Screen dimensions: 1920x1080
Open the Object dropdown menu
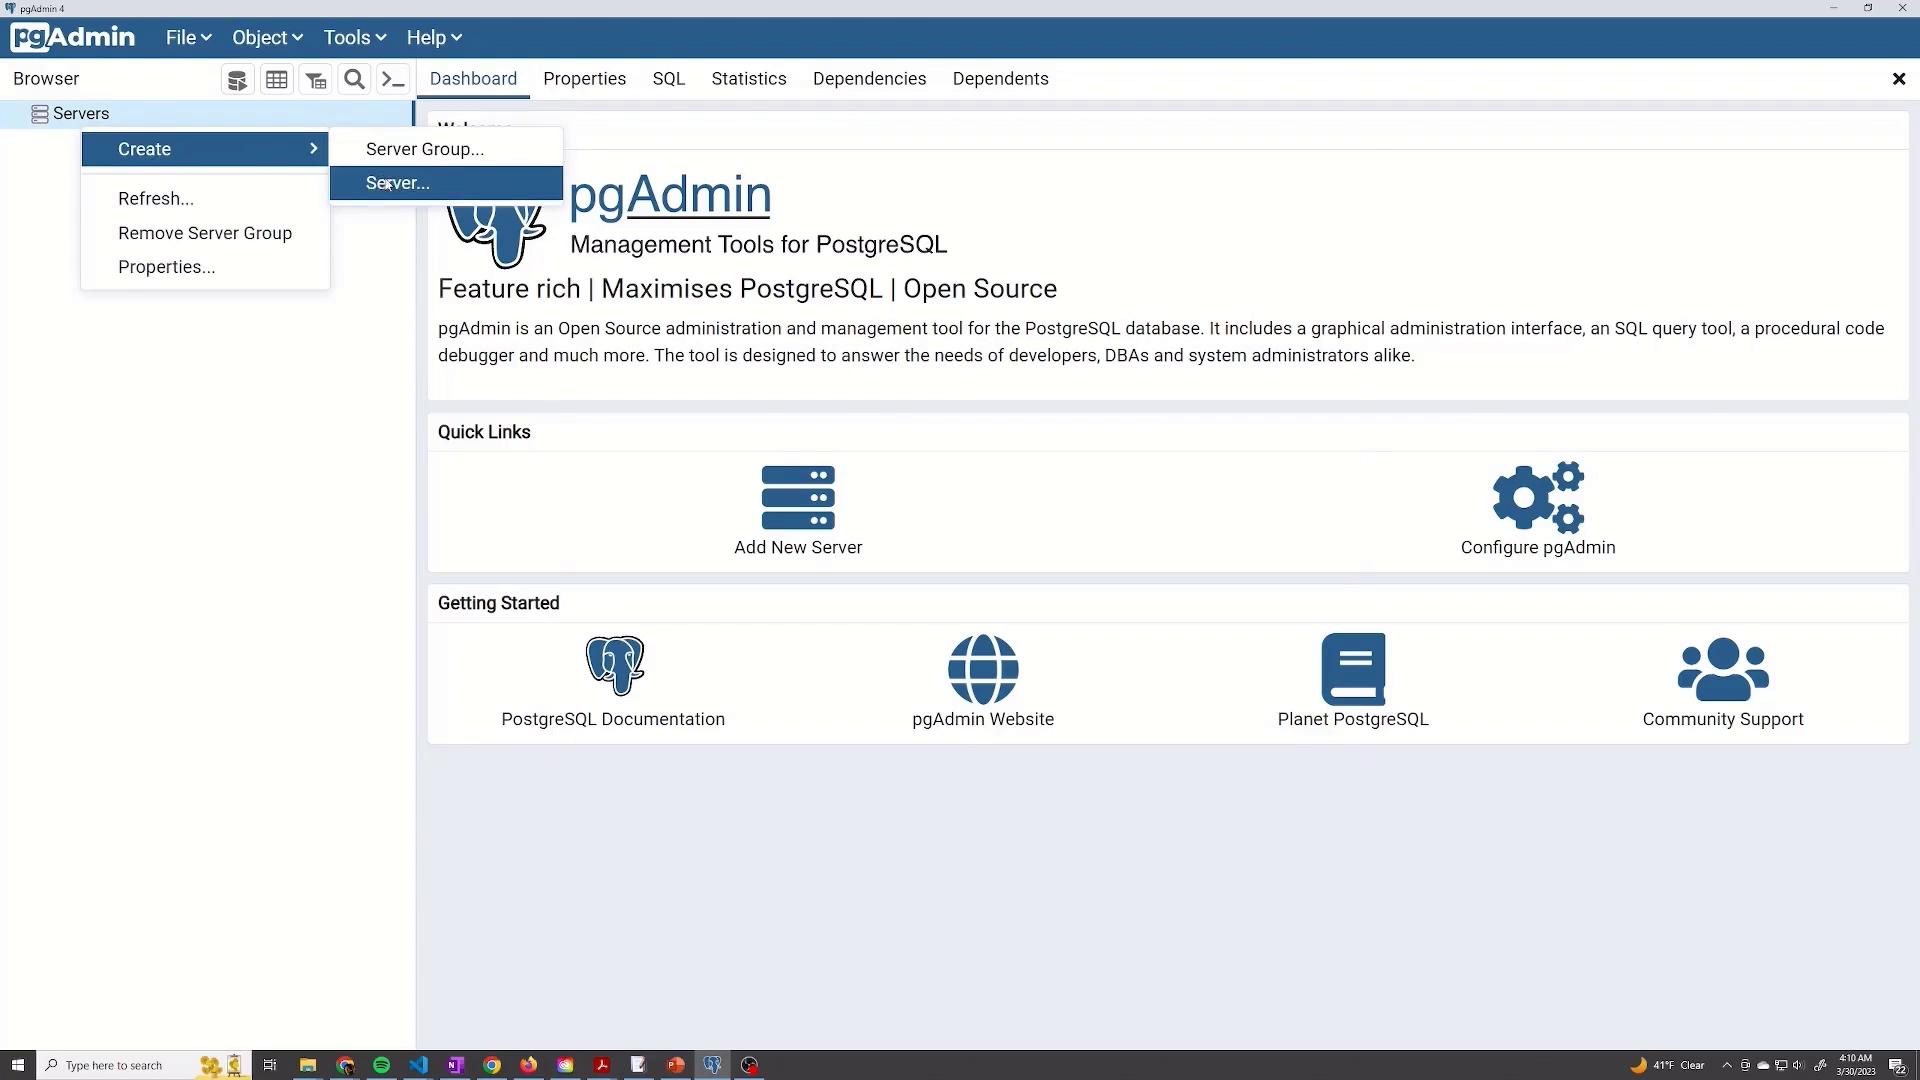[266, 38]
